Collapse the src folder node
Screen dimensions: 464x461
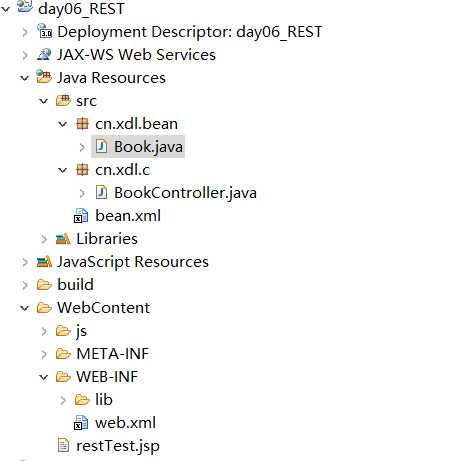44,101
